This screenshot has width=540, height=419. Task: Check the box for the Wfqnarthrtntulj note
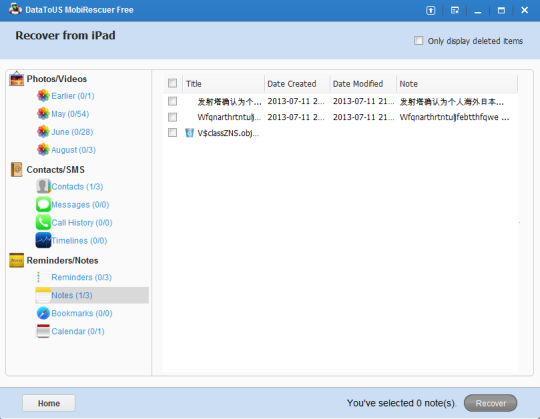[173, 117]
